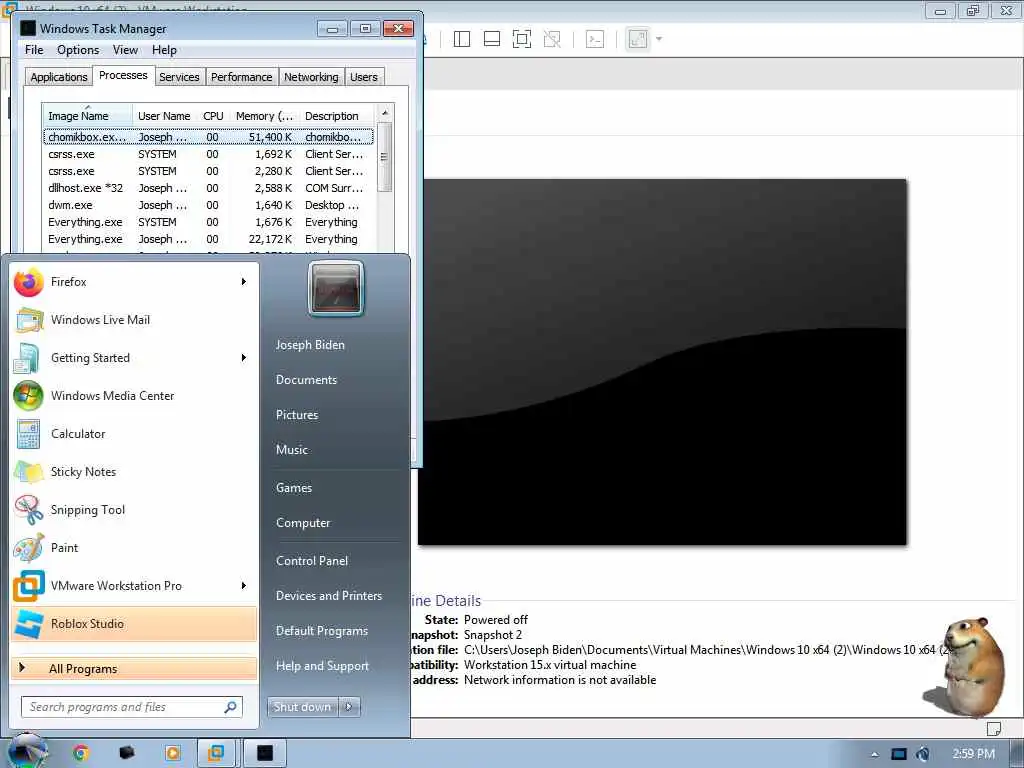
Task: Click the process list scrollbar thumb
Action: (385, 157)
